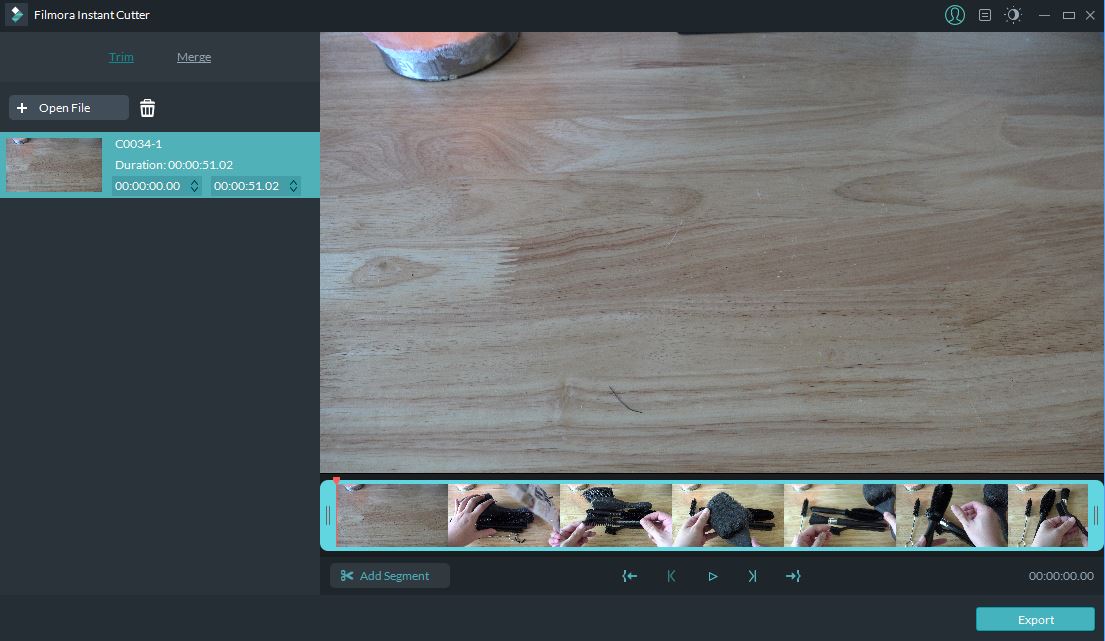
Task: Select the C0034-1 clip thumbnail
Action: pos(54,165)
